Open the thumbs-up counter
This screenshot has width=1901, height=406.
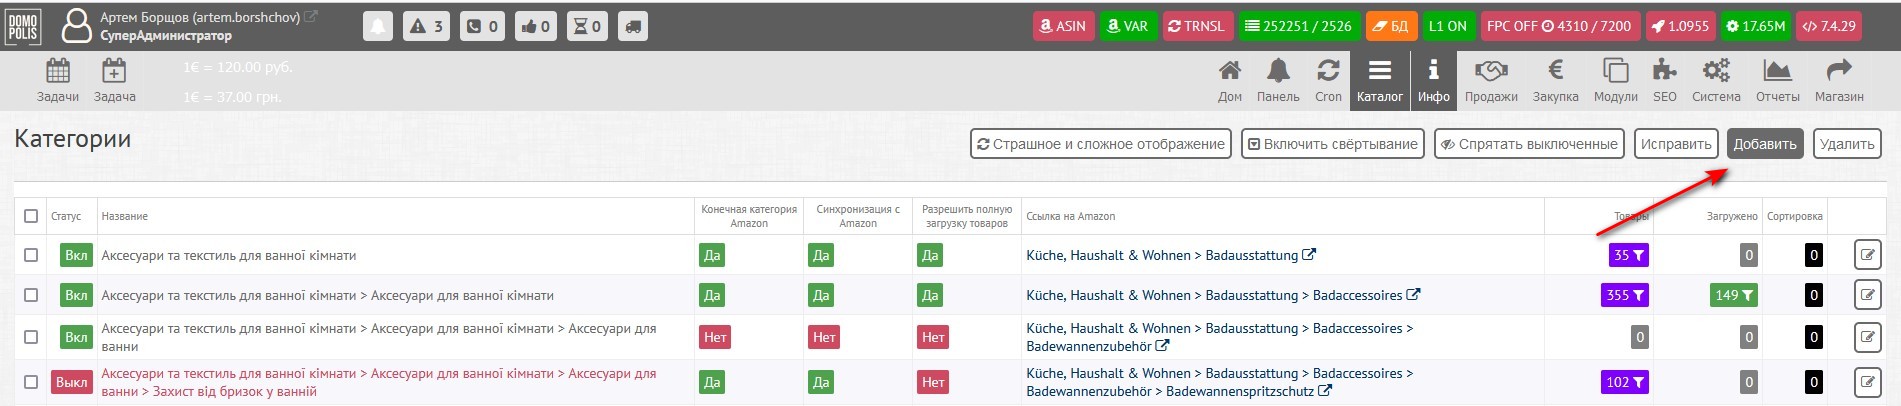click(x=535, y=26)
